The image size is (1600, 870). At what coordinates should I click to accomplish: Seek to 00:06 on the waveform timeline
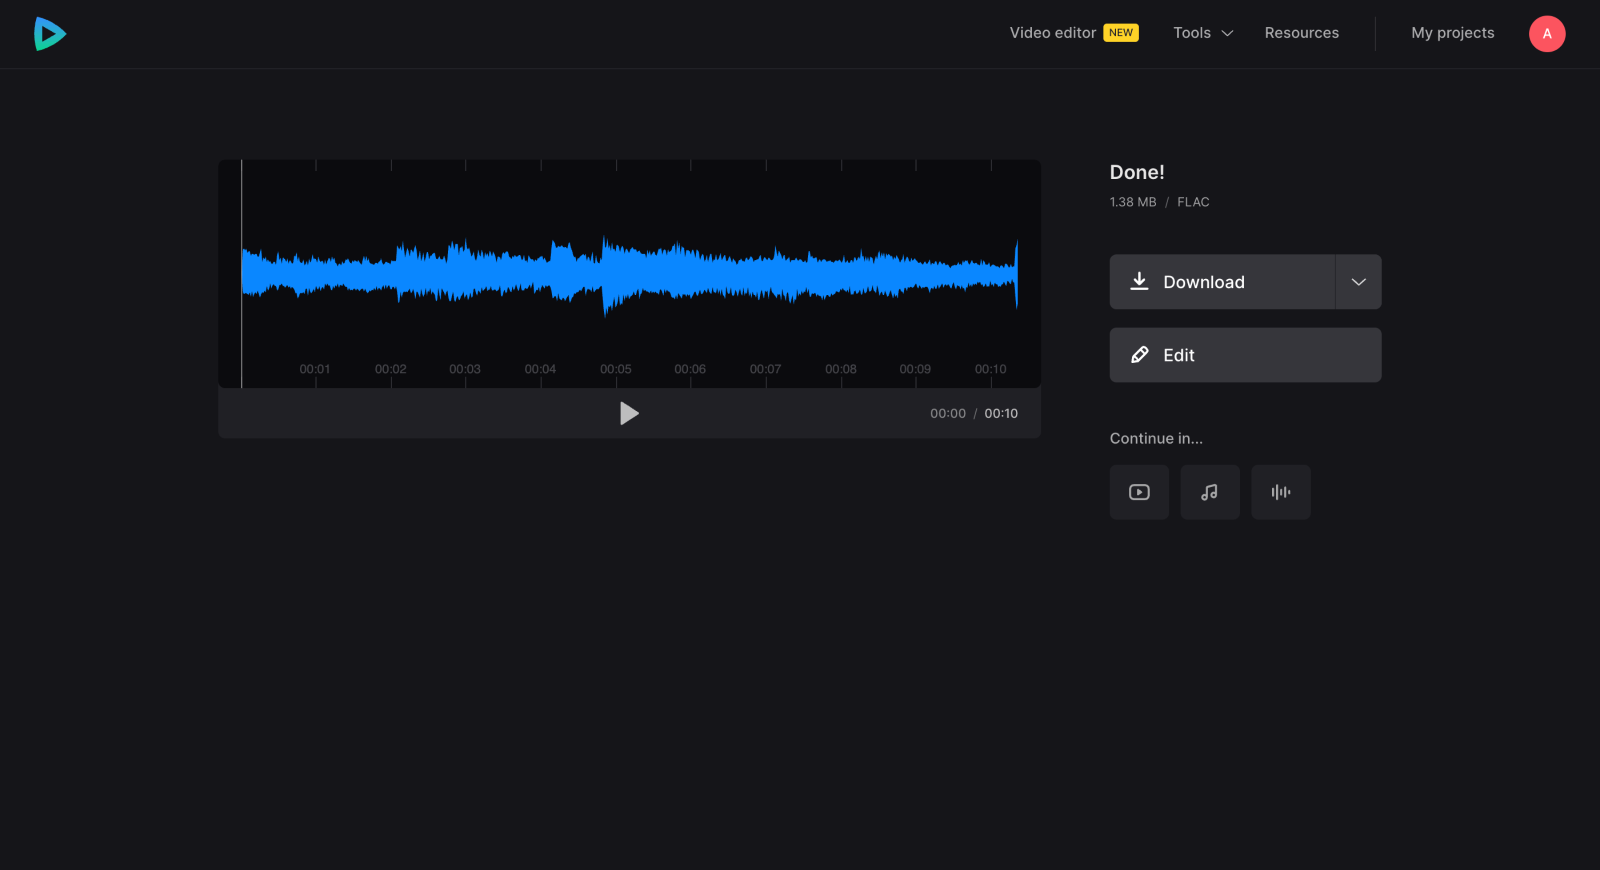690,369
